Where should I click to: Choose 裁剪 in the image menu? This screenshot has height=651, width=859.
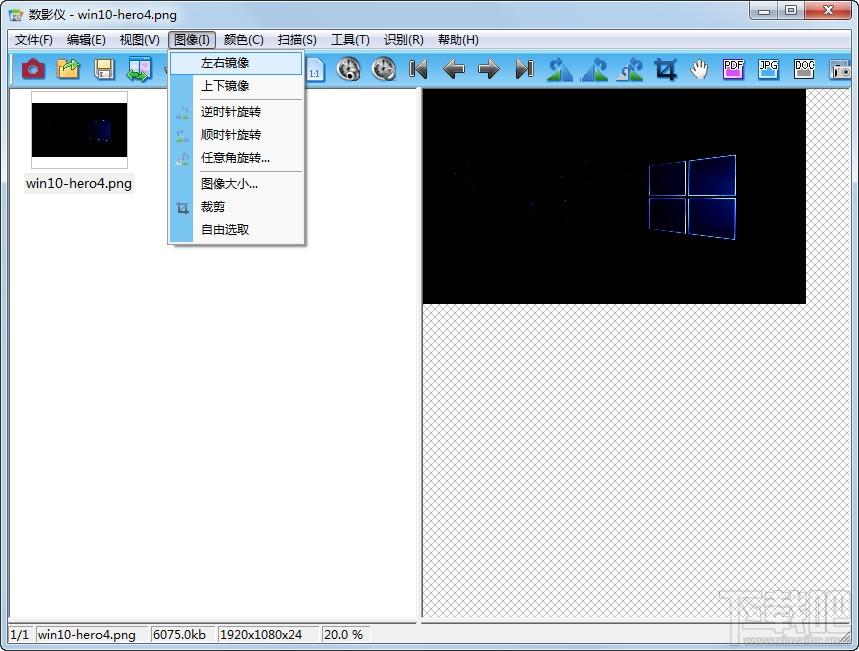tap(236, 207)
